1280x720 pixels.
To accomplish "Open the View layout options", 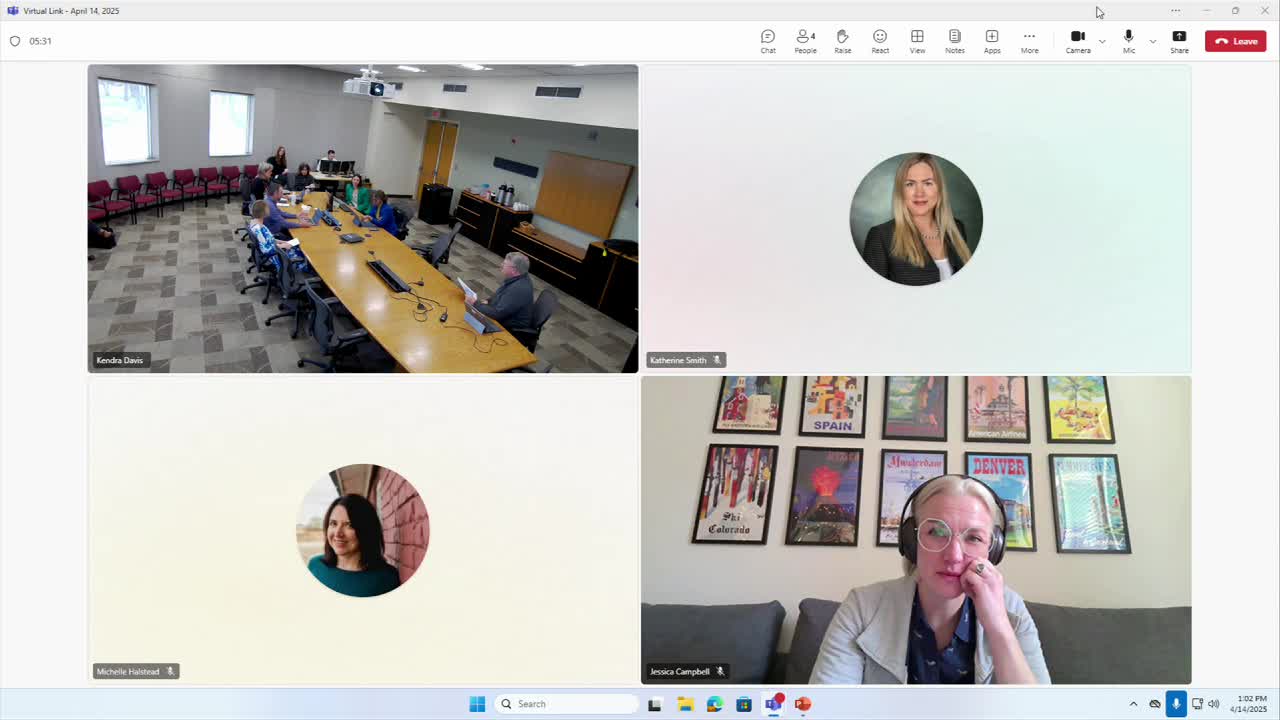I will click(x=917, y=41).
